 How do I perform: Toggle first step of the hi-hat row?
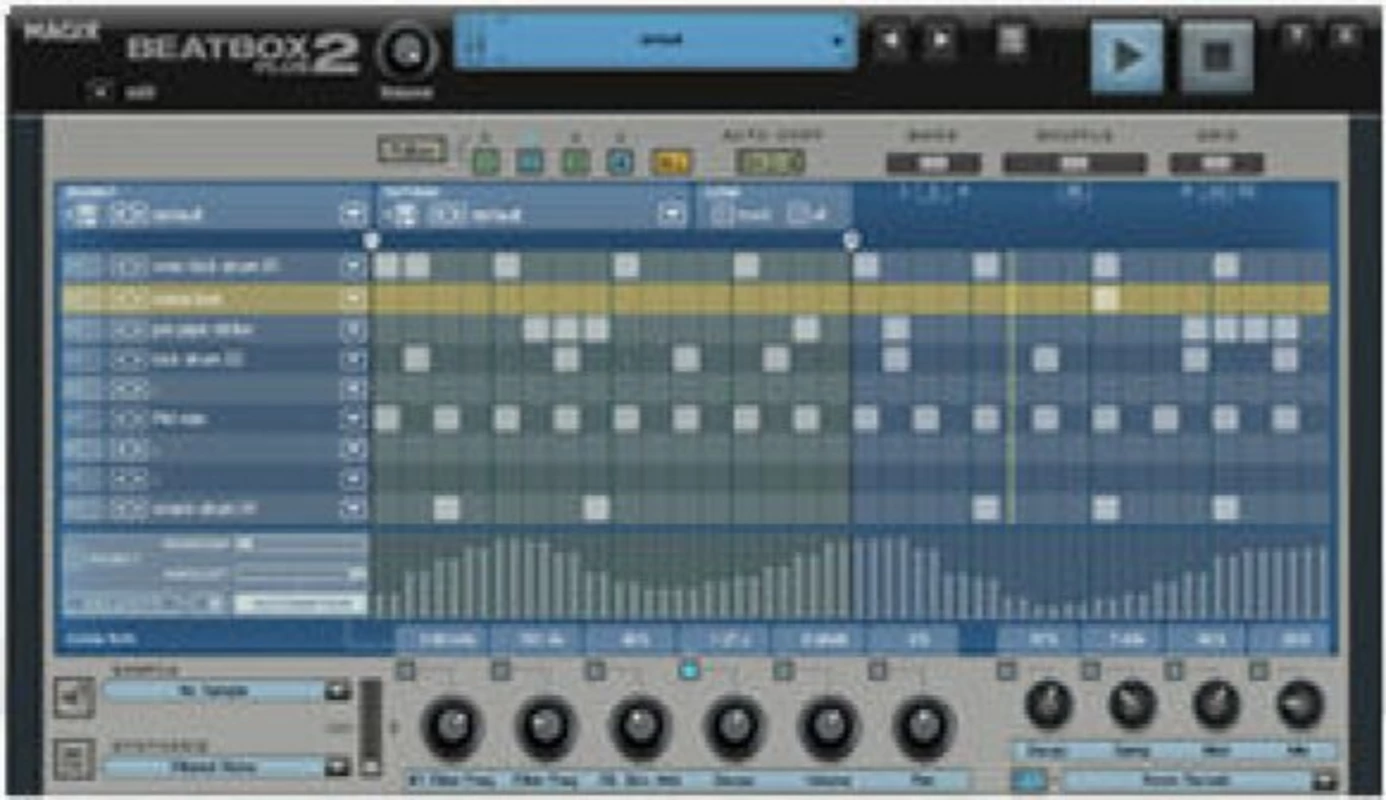coord(387,418)
